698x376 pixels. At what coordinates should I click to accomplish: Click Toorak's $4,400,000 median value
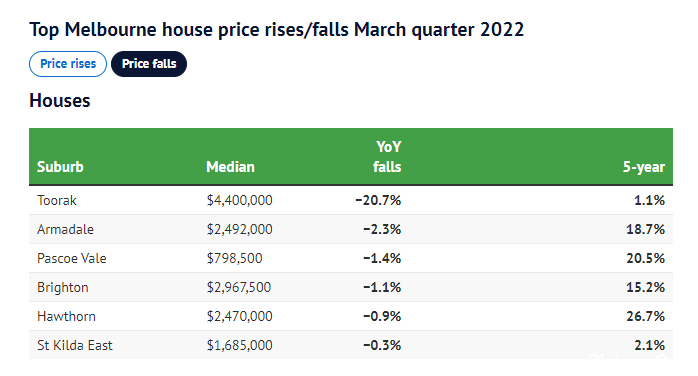(239, 200)
